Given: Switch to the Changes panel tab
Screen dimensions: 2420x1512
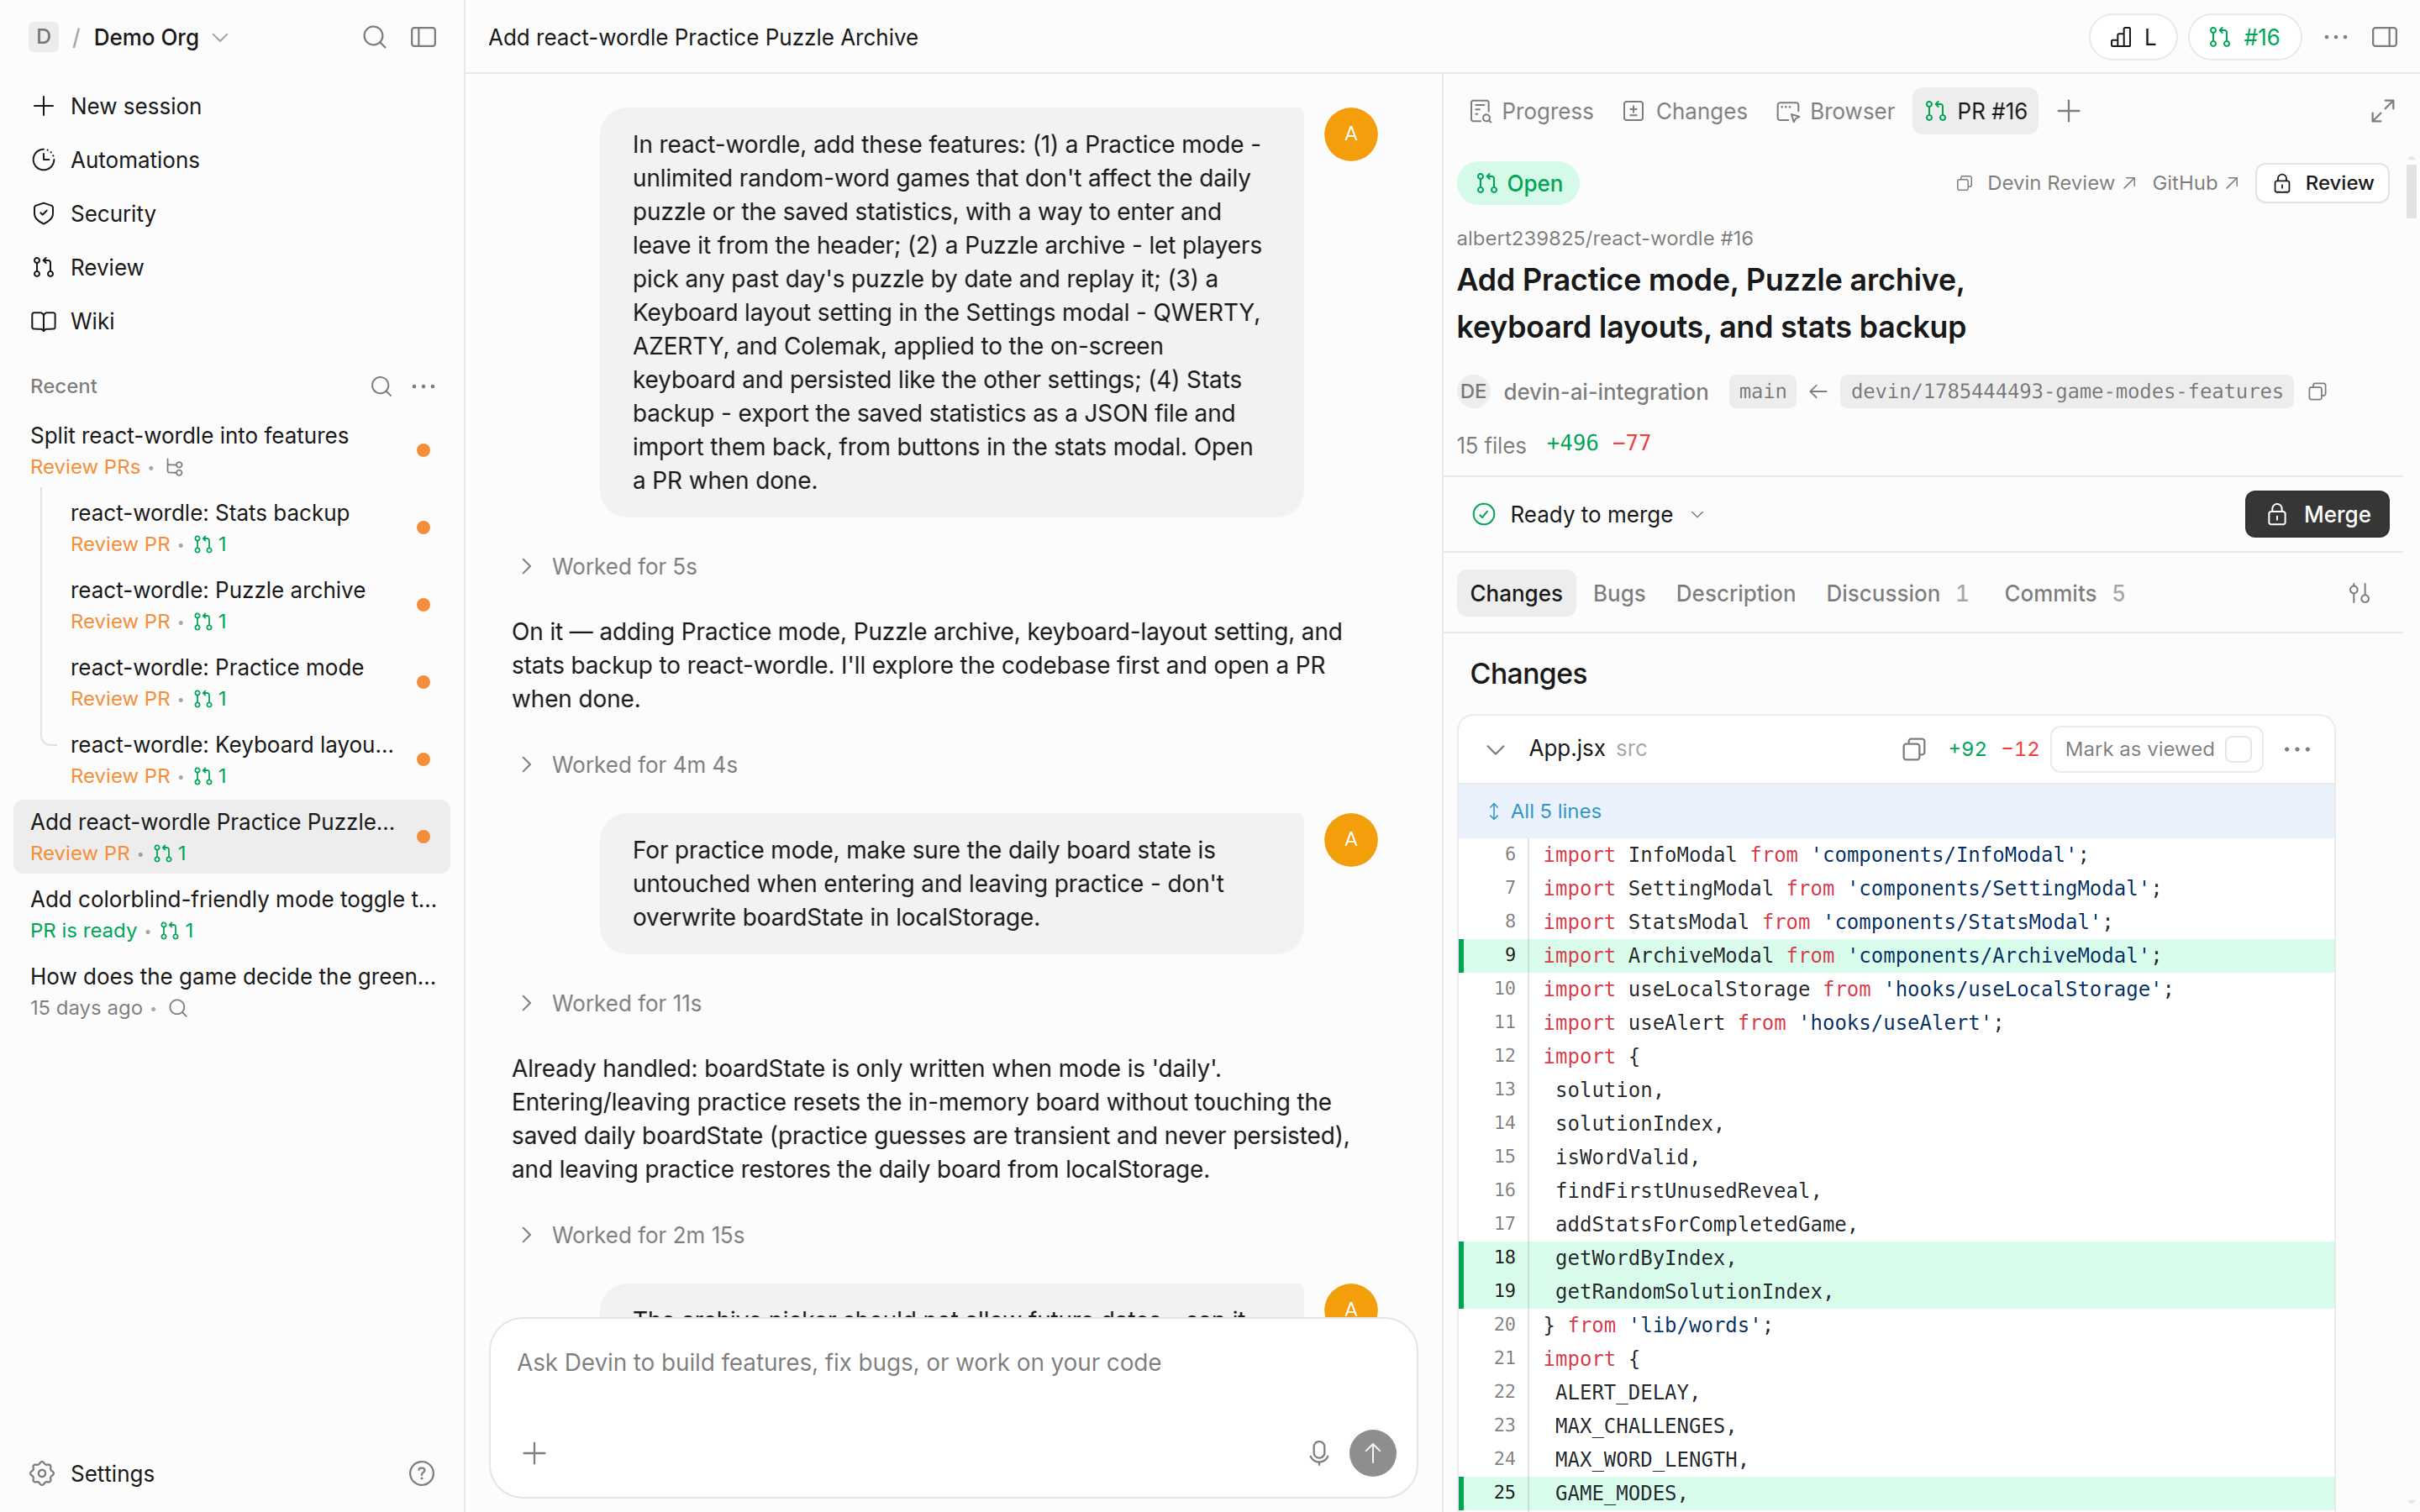Looking at the screenshot, I should pos(1685,111).
